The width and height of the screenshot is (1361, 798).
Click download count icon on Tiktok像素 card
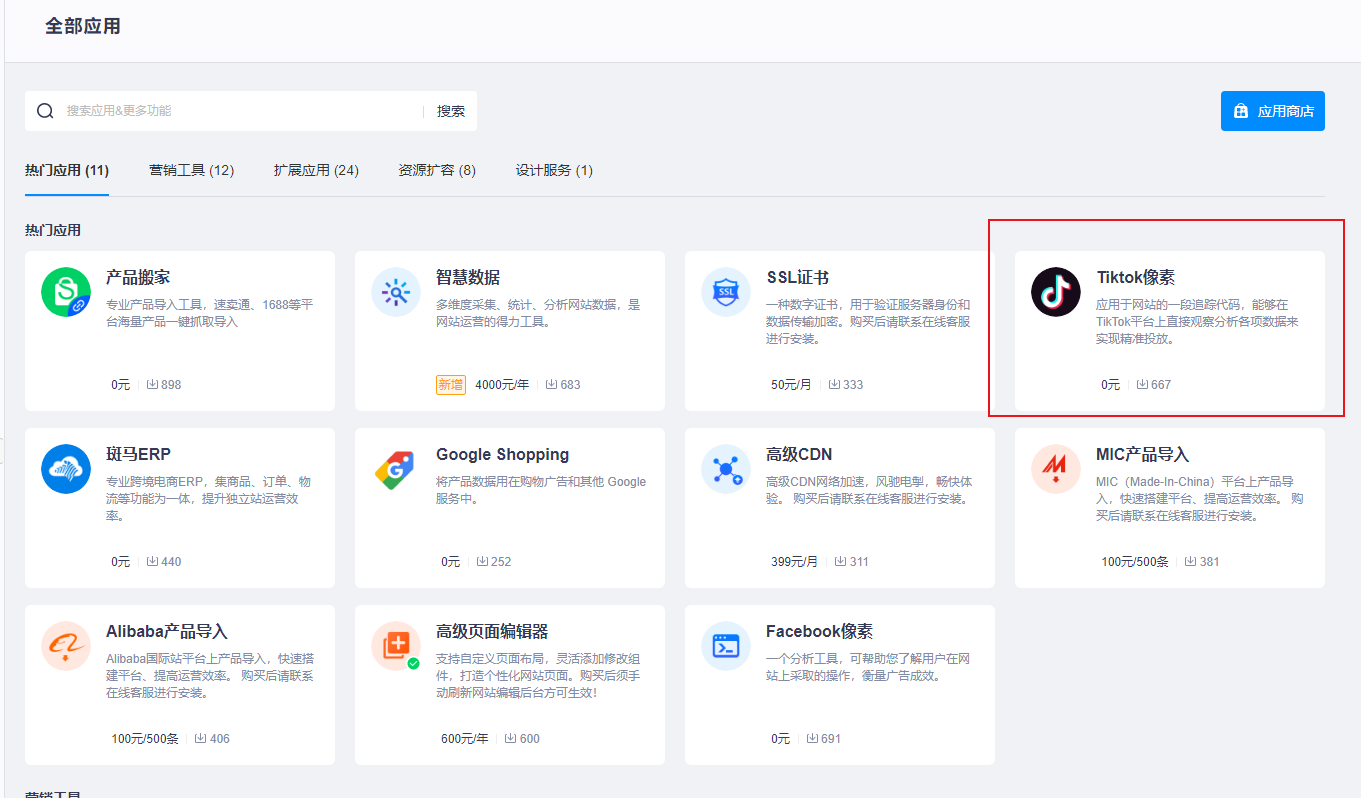(x=1143, y=384)
